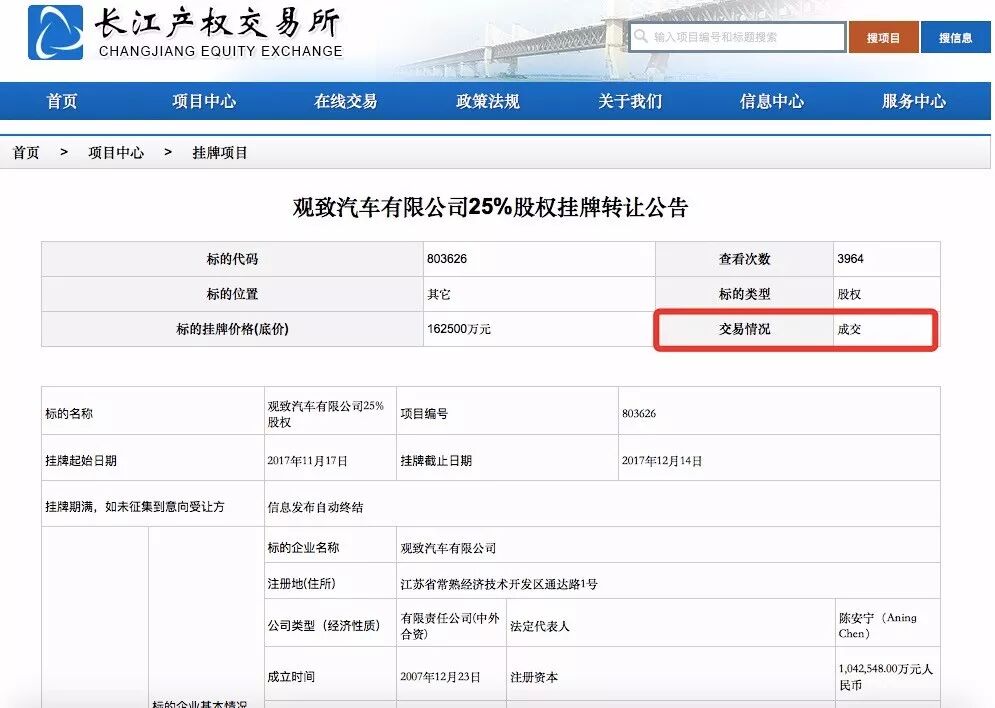This screenshot has width=995, height=708.
Task: Select the founding date 2007年12月23日
Action: pos(440,677)
